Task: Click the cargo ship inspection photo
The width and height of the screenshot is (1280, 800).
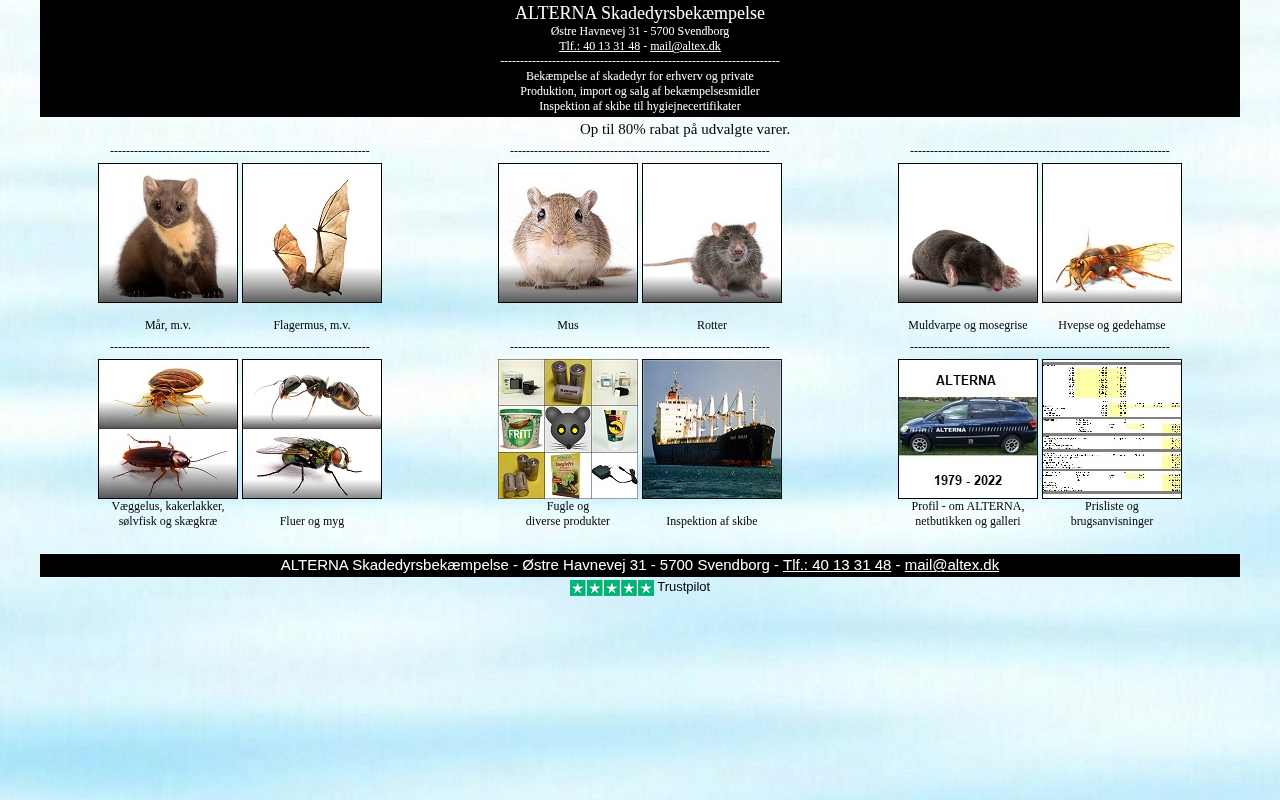Action: point(712,429)
